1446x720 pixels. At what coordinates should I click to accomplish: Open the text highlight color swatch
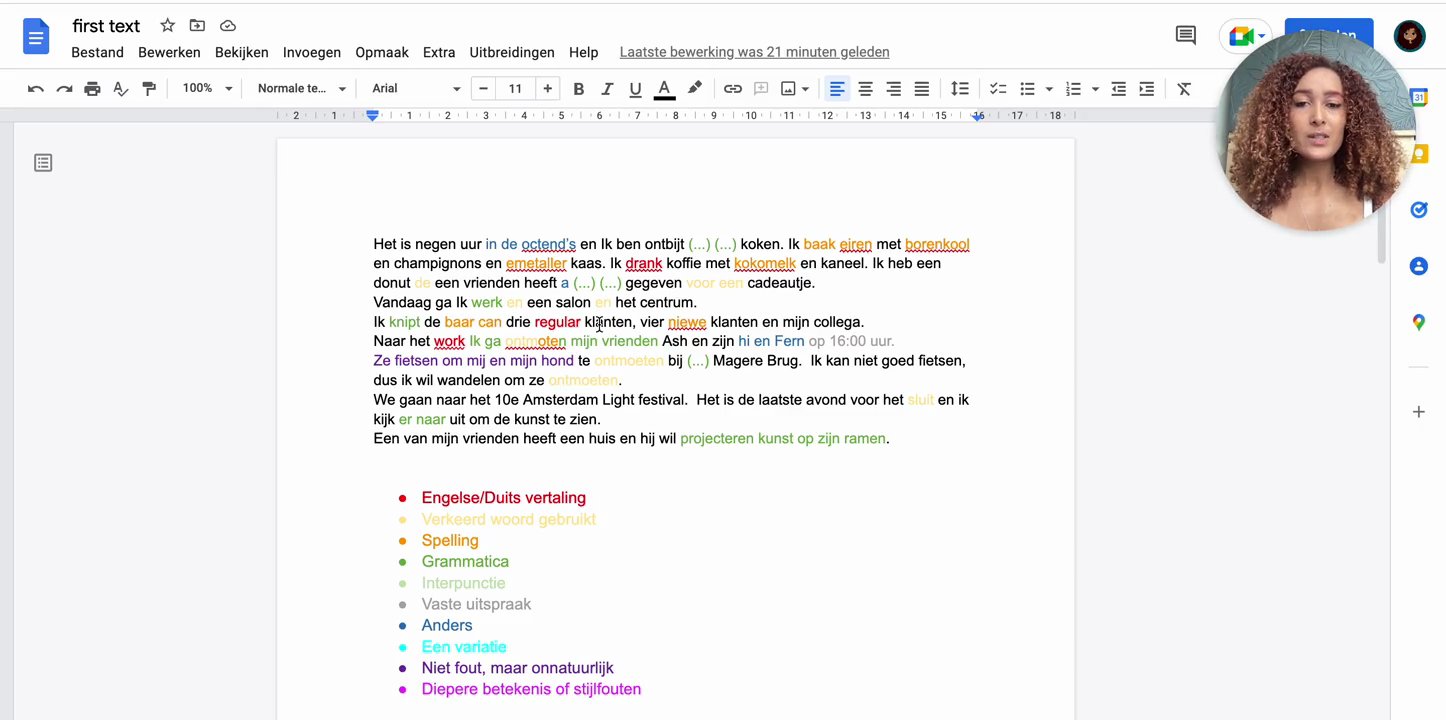pos(695,88)
